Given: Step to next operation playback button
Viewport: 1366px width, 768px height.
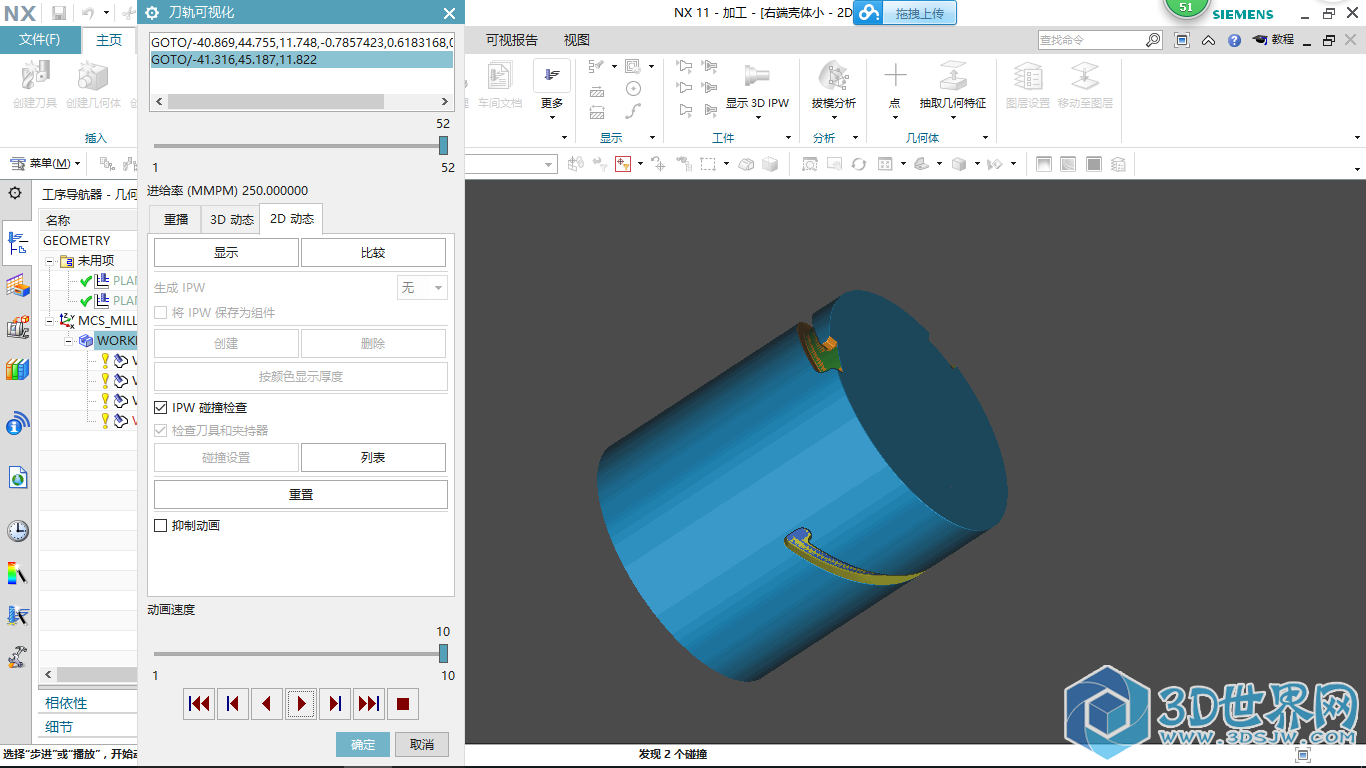Looking at the screenshot, I should tap(369, 704).
